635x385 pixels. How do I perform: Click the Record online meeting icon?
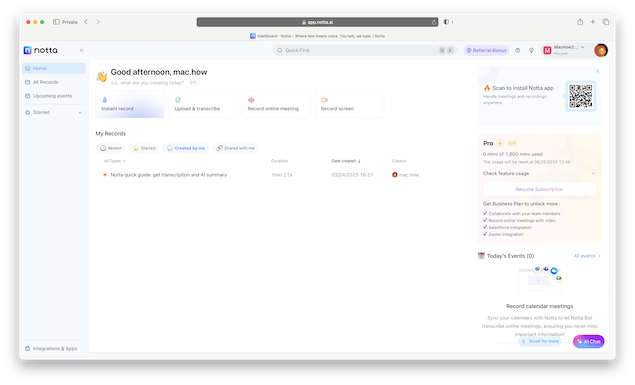pyautogui.click(x=251, y=100)
